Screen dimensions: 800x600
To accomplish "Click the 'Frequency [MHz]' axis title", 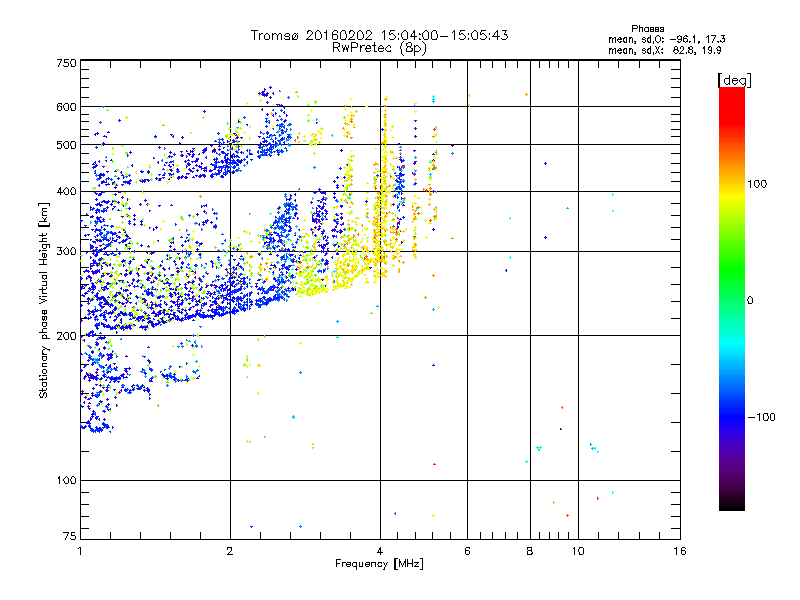I will pos(379,564).
